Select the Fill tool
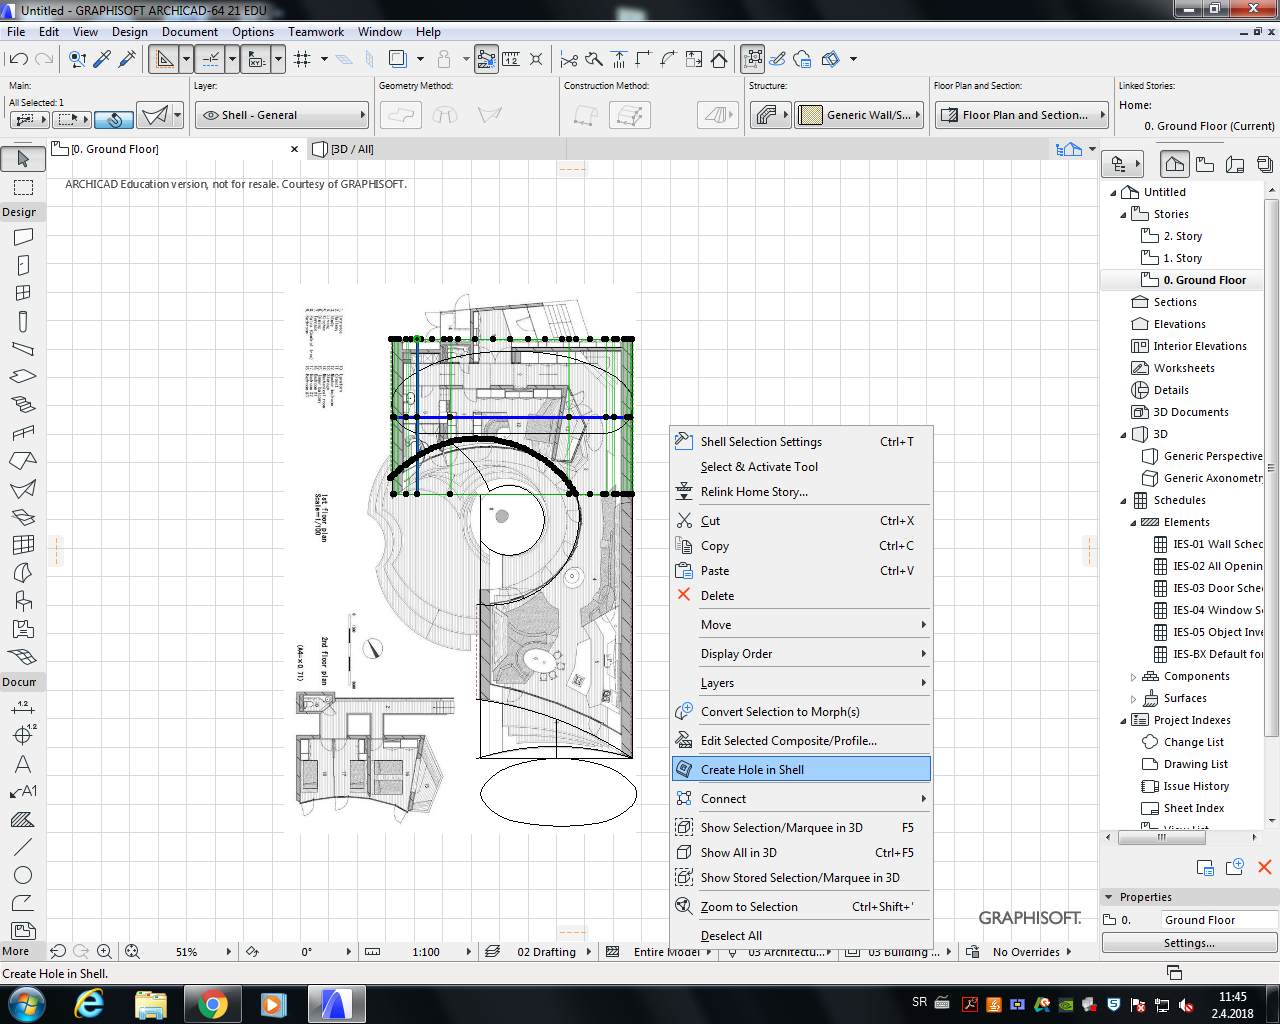Viewport: 1280px width, 1024px height. (x=23, y=819)
